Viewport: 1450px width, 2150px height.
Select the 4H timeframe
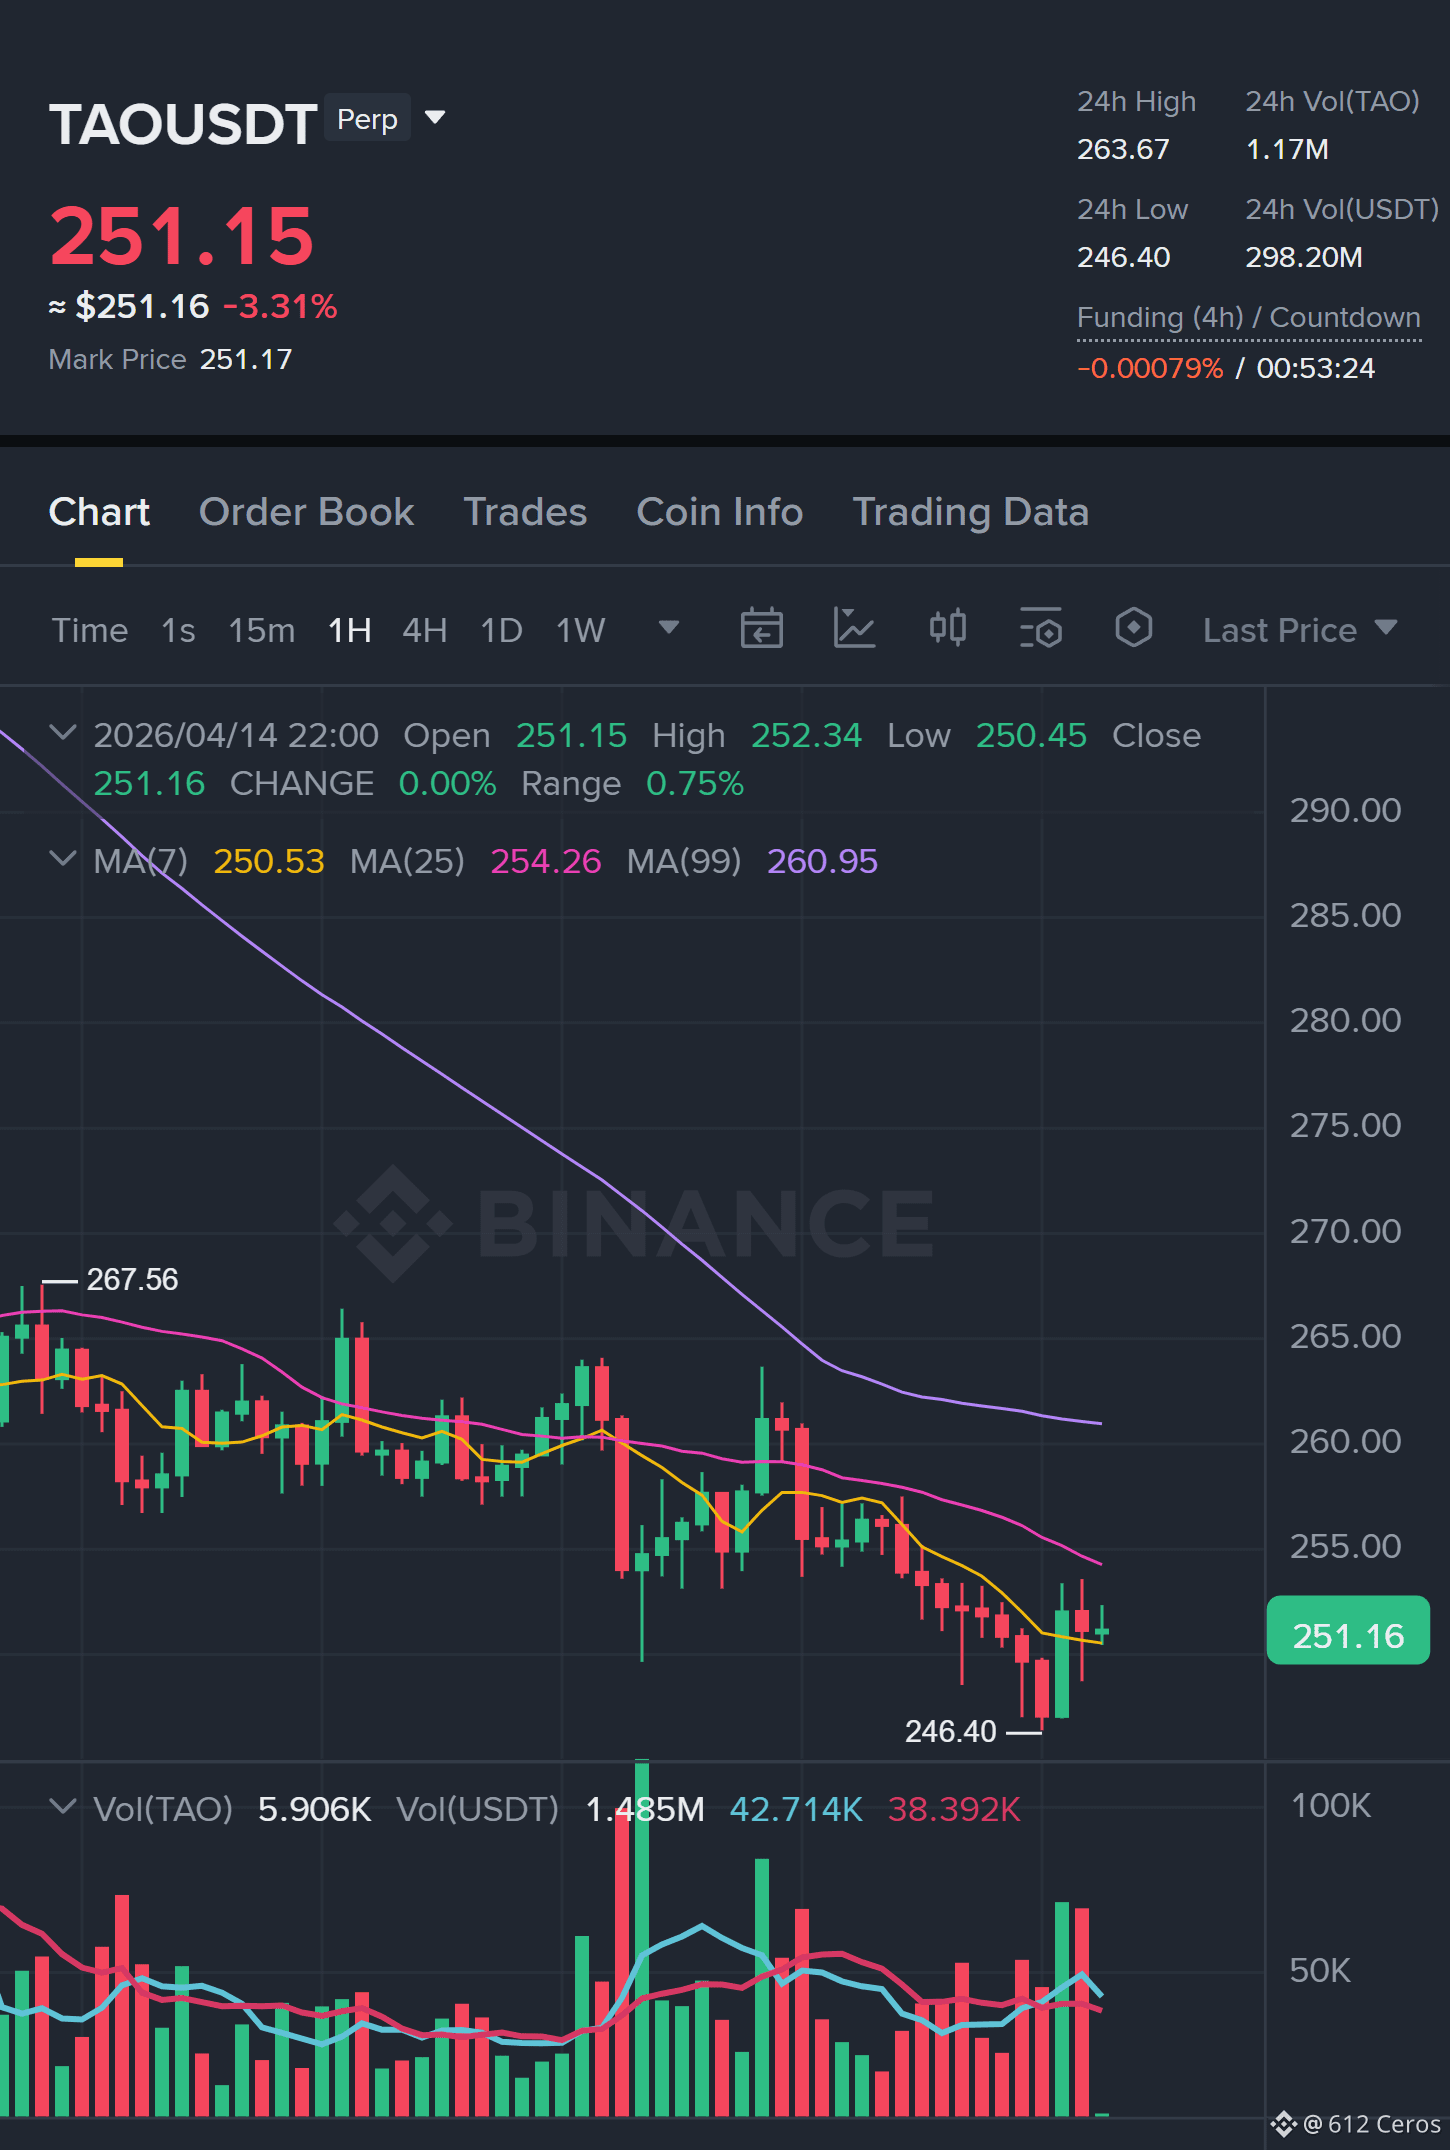[424, 630]
